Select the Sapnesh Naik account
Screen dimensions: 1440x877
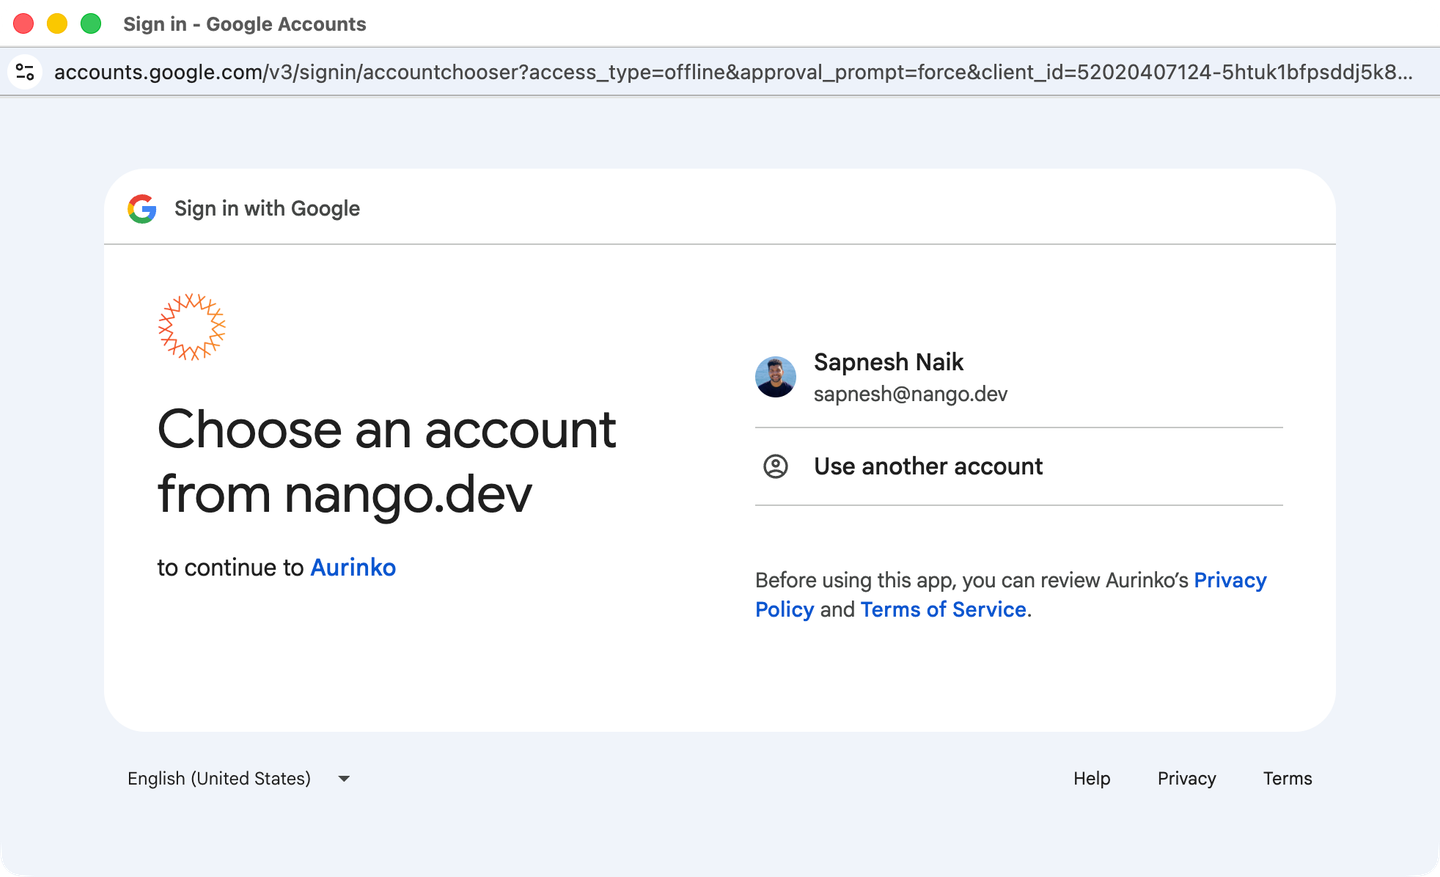coord(1019,377)
